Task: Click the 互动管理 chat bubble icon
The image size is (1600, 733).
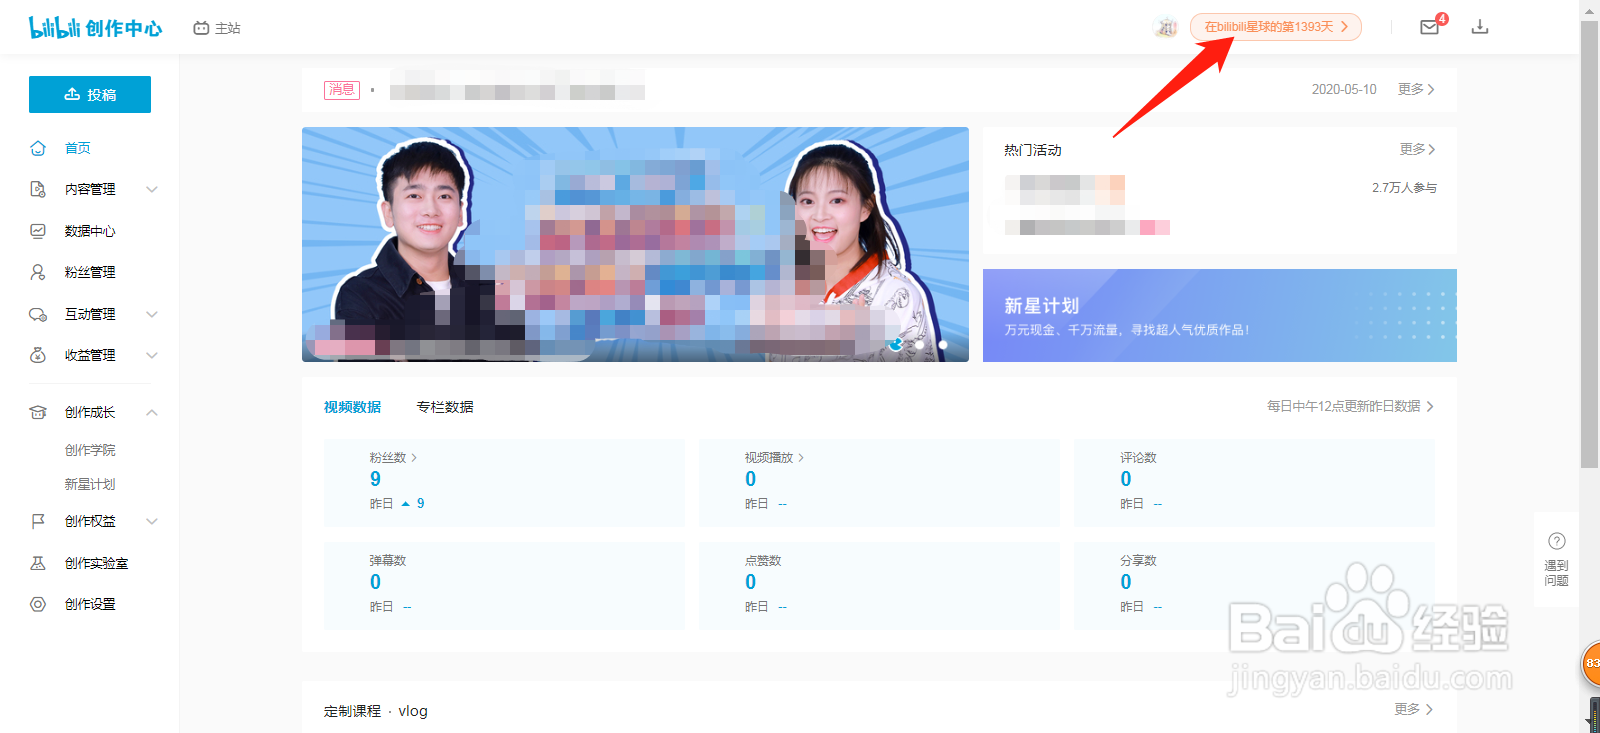Action: point(38,314)
